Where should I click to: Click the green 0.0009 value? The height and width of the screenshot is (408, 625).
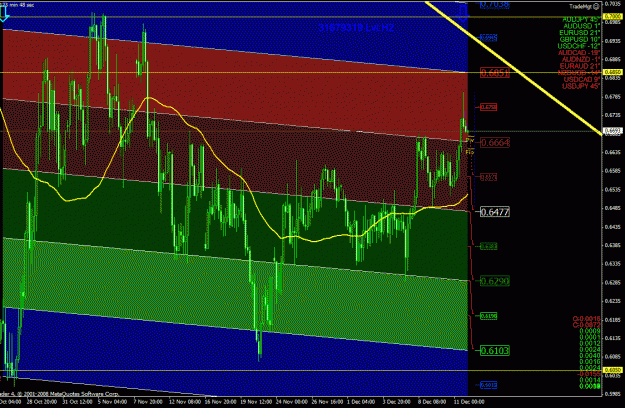[590, 331]
